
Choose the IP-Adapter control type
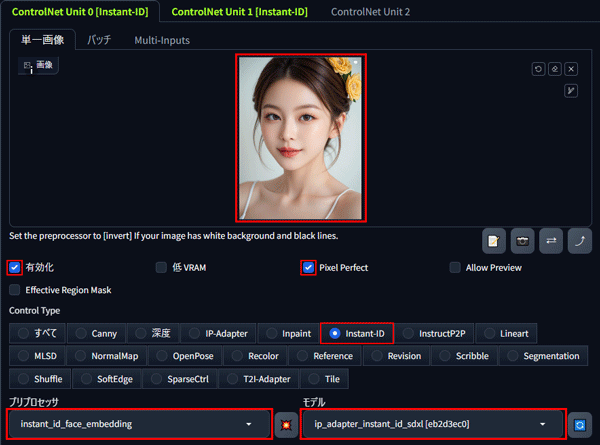pyautogui.click(x=218, y=333)
